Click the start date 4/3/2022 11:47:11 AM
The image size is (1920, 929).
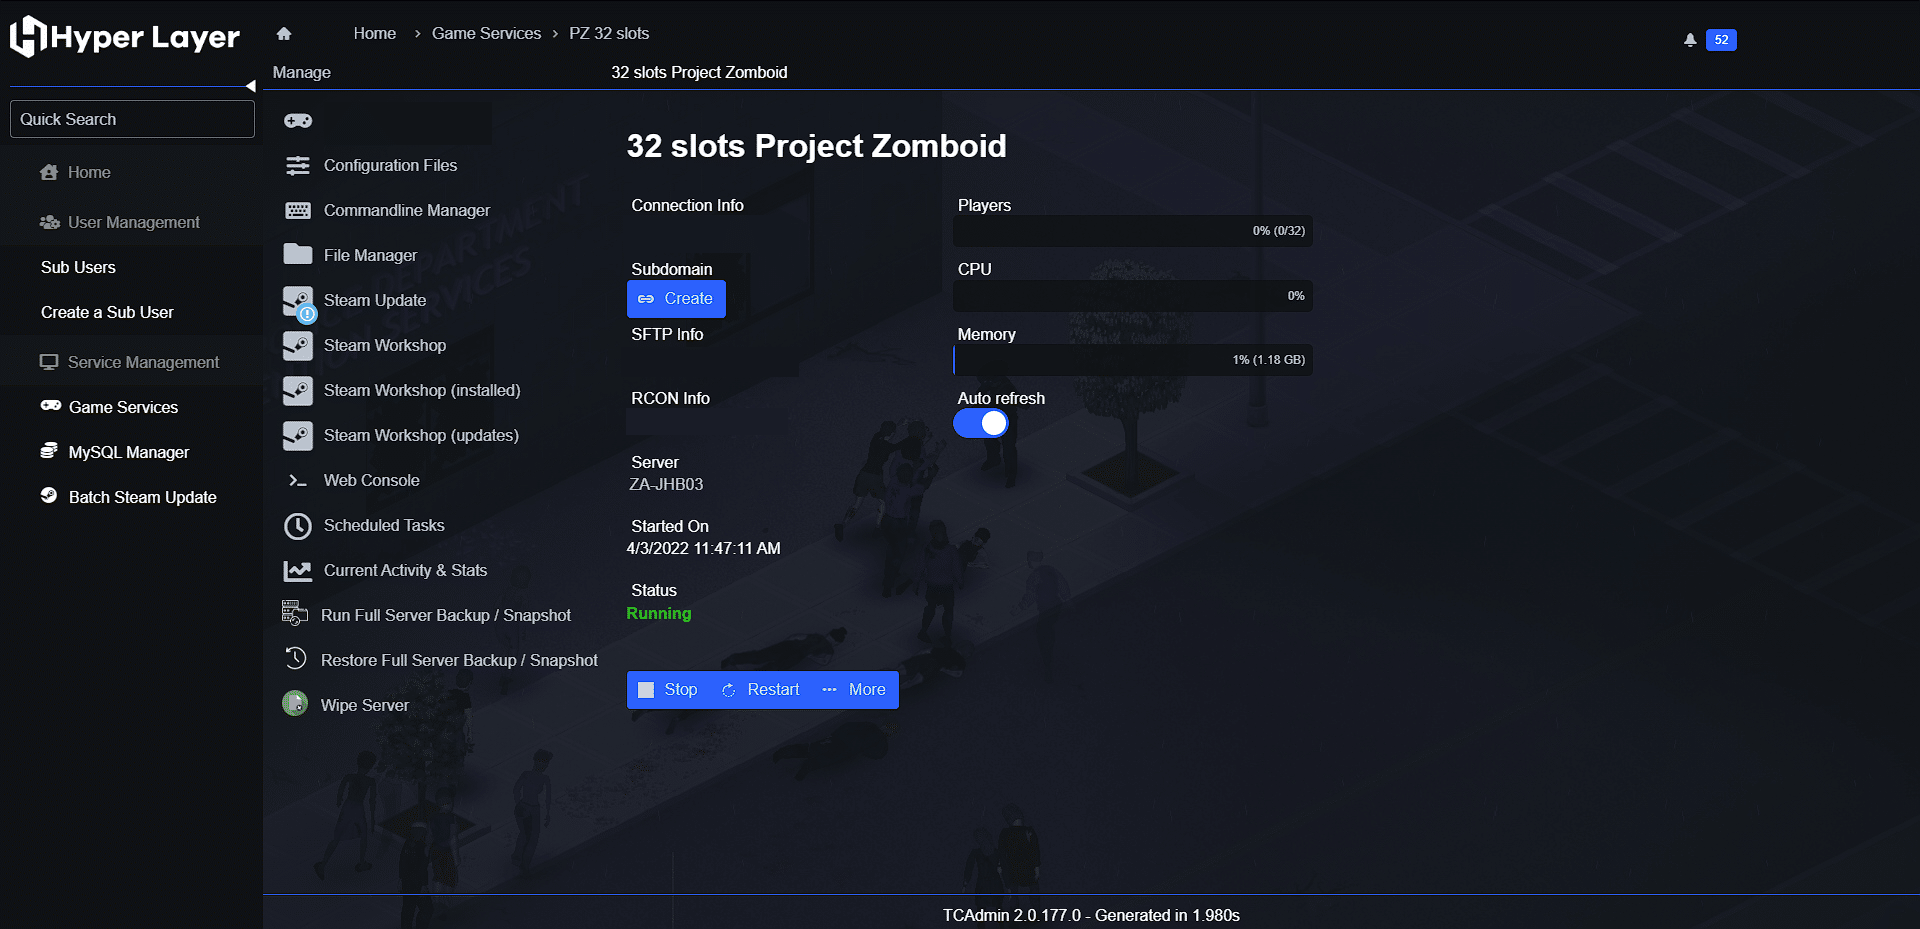[x=704, y=548]
